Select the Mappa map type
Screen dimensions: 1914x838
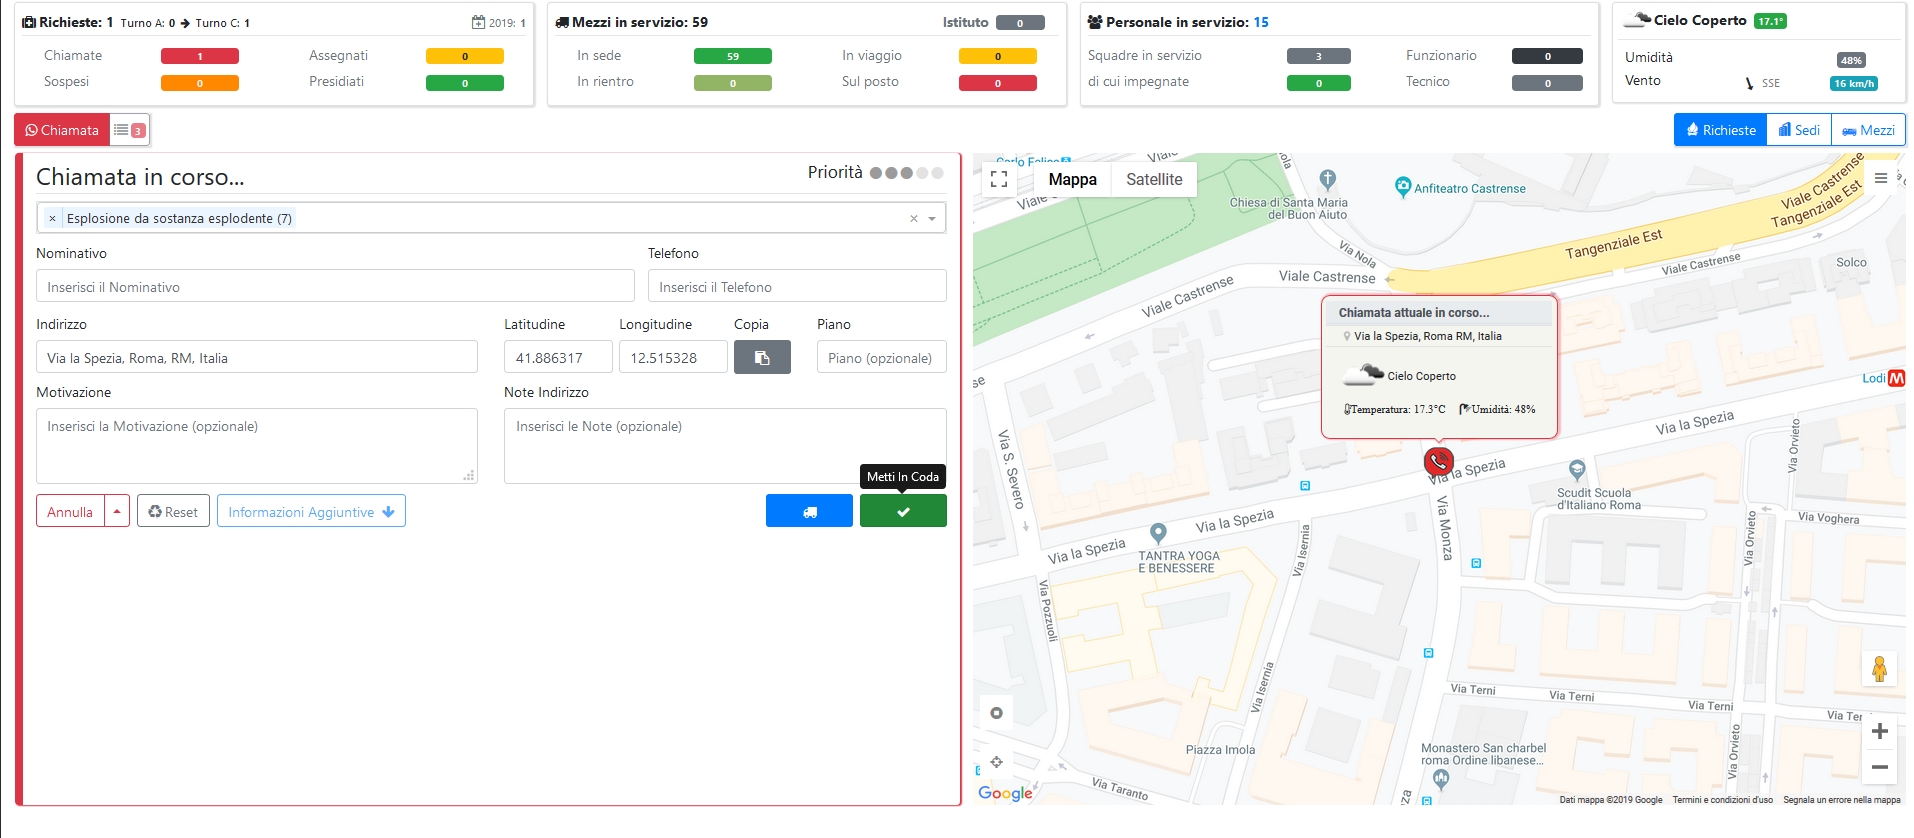[x=1072, y=179]
